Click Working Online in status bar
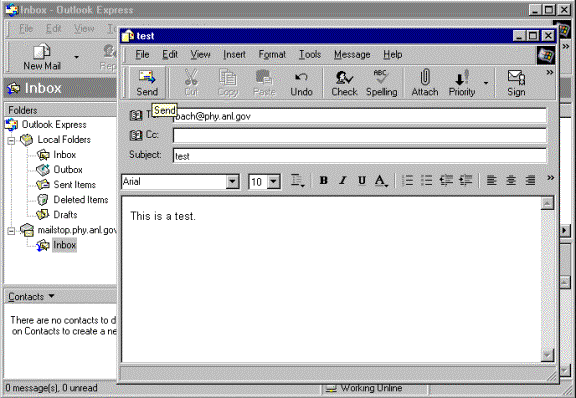Screen dimensions: 576x398 371,388
